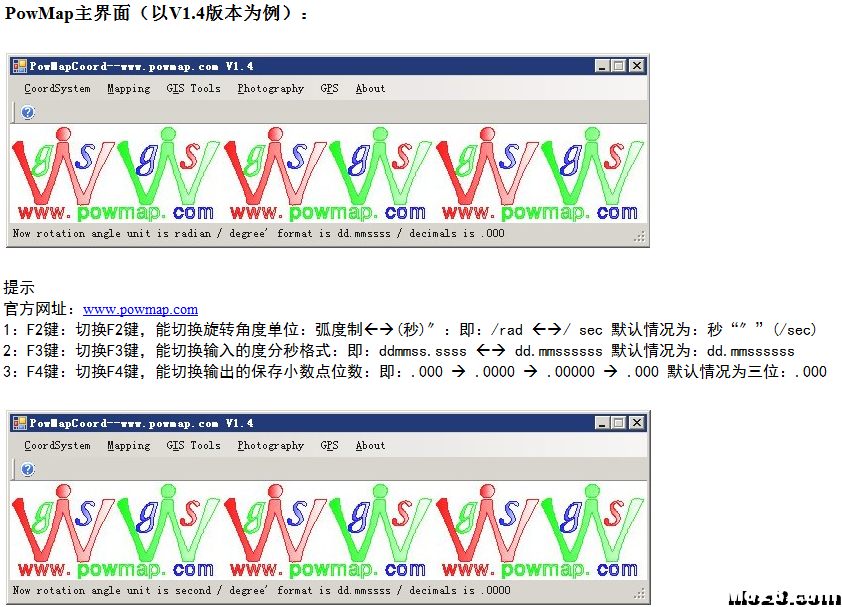Screen dimensions: 842x607
Task: Click the line starting '3: F4键'
Action: [415, 372]
